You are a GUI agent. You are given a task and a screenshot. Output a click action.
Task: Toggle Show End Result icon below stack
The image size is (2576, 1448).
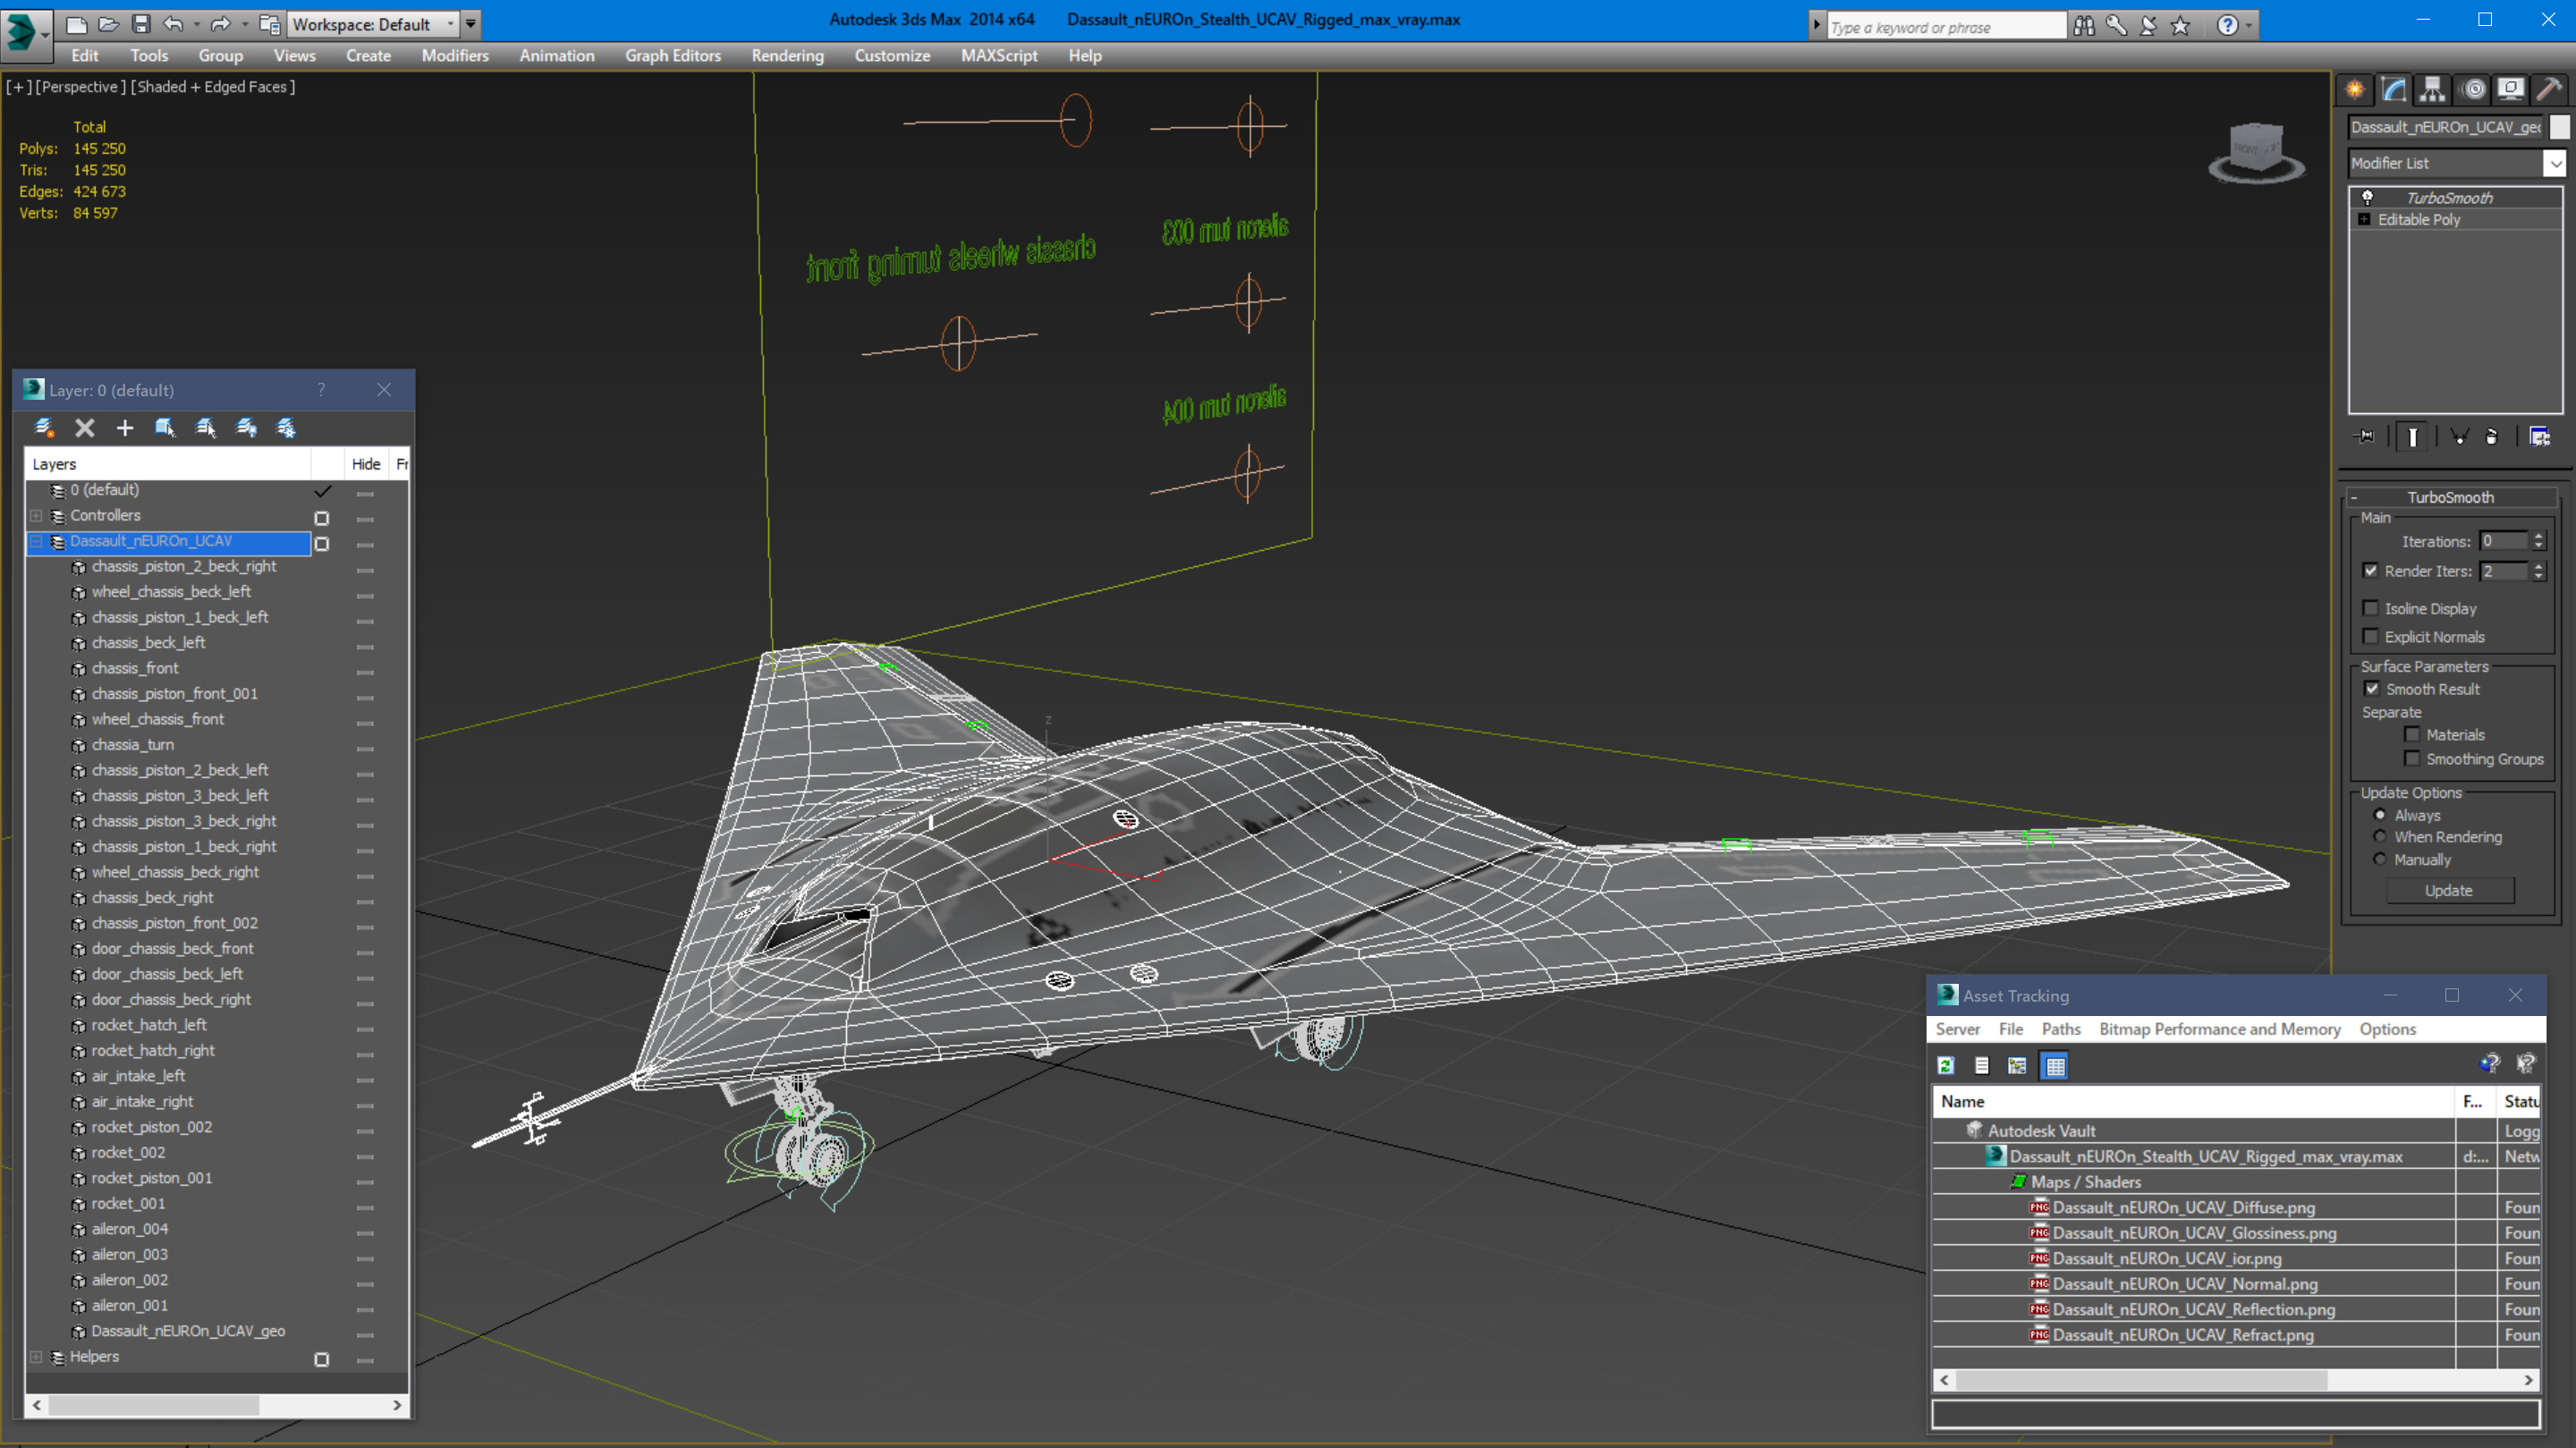click(x=2412, y=437)
